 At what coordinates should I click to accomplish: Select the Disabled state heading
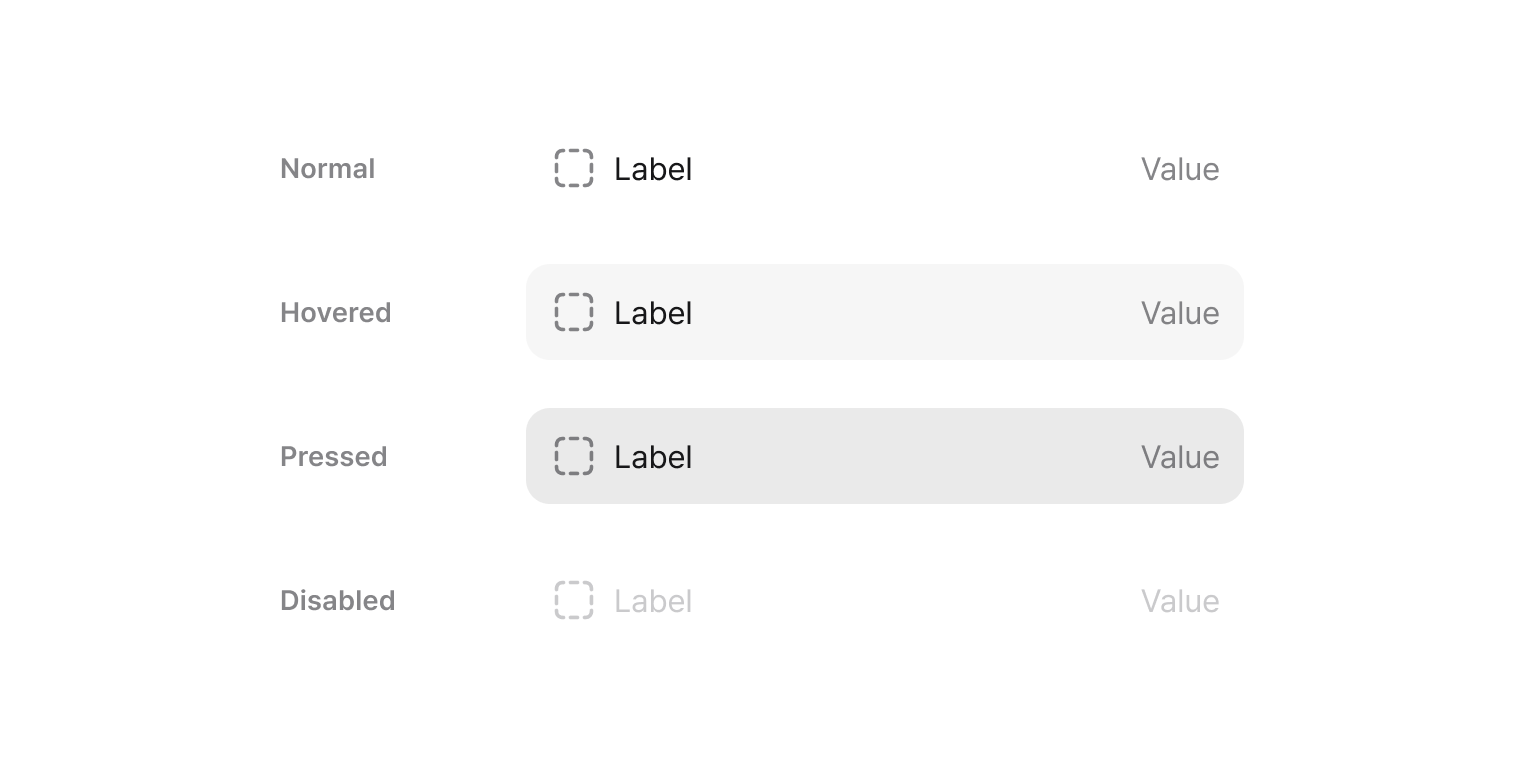click(x=338, y=601)
